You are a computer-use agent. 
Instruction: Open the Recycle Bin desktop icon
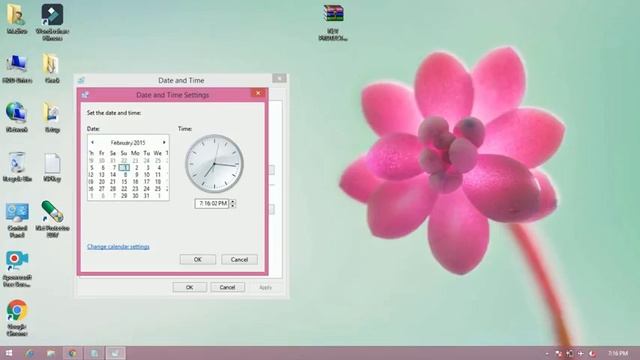point(17,167)
